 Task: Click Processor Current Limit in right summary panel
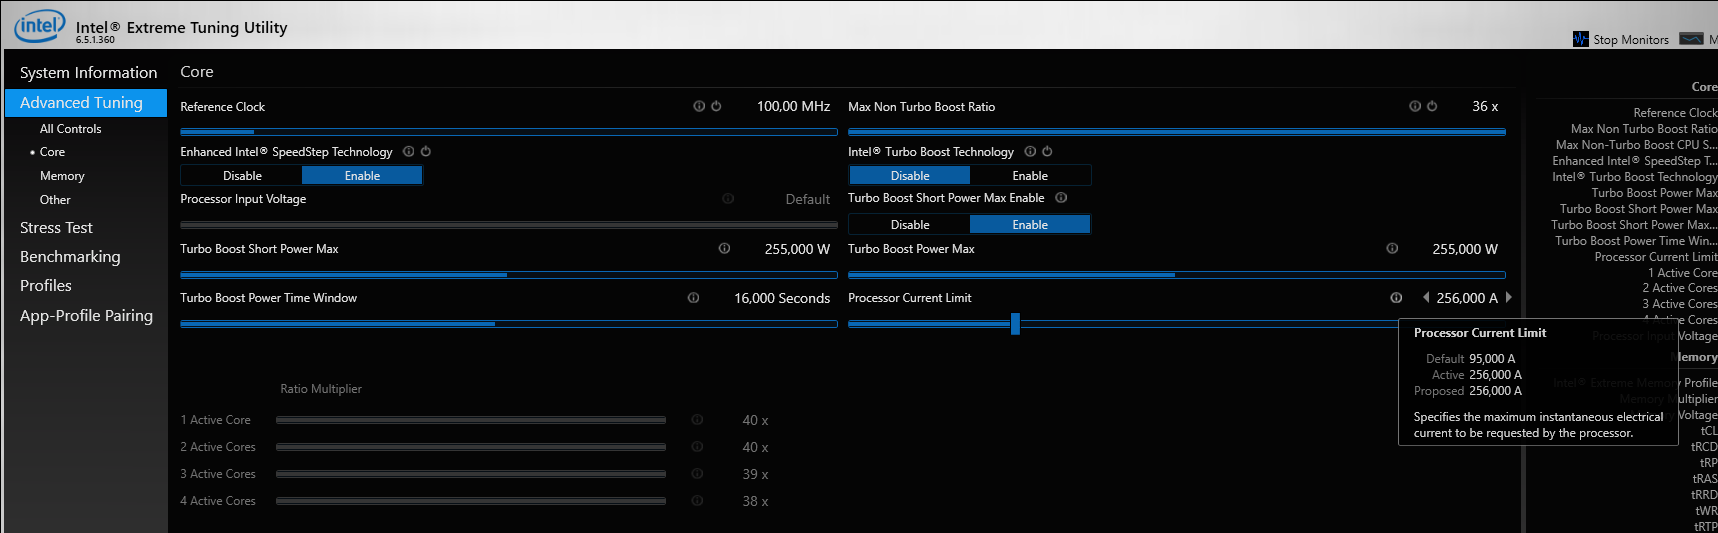click(x=1656, y=257)
